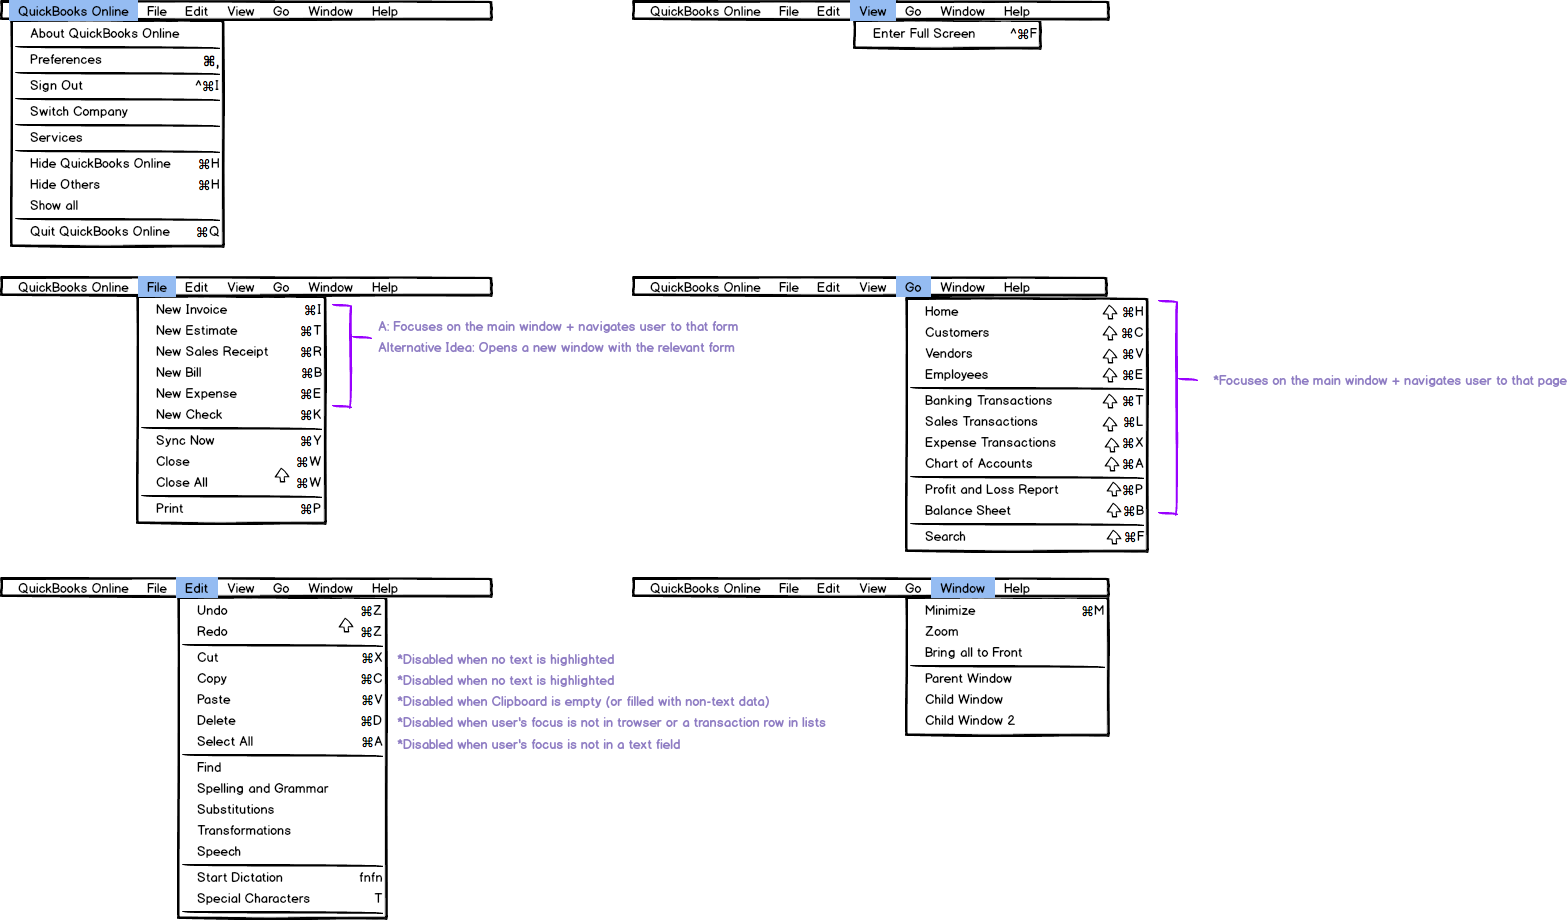Click New Sales Receipt entry

point(231,351)
